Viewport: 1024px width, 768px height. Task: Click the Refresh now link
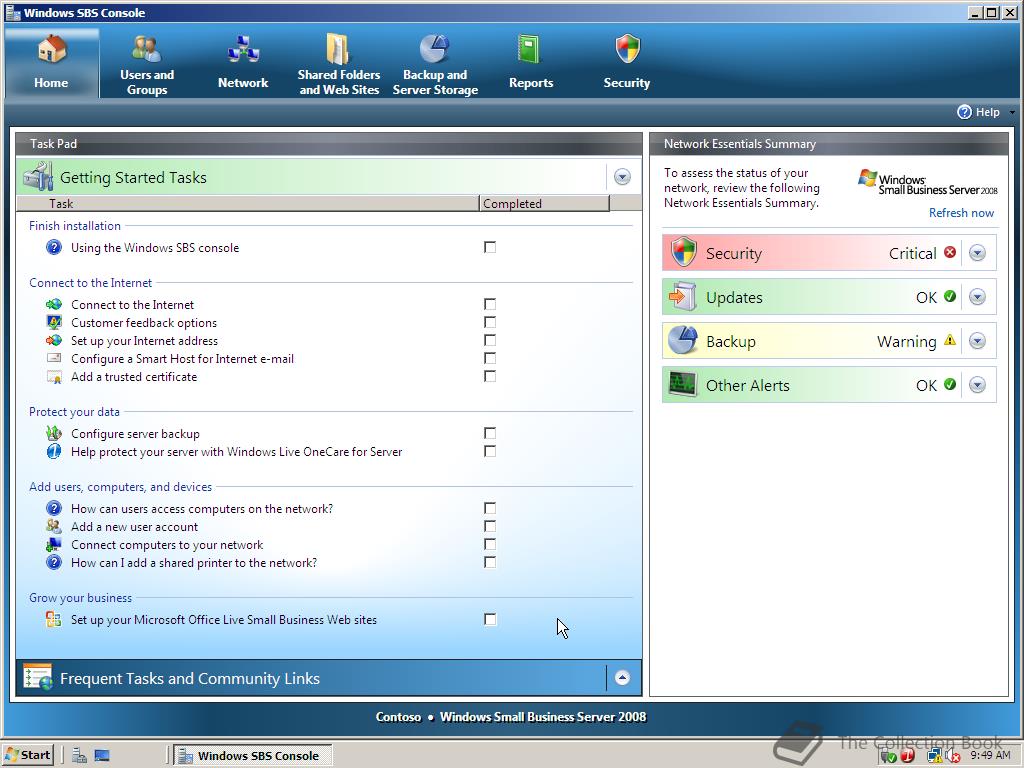pos(961,213)
